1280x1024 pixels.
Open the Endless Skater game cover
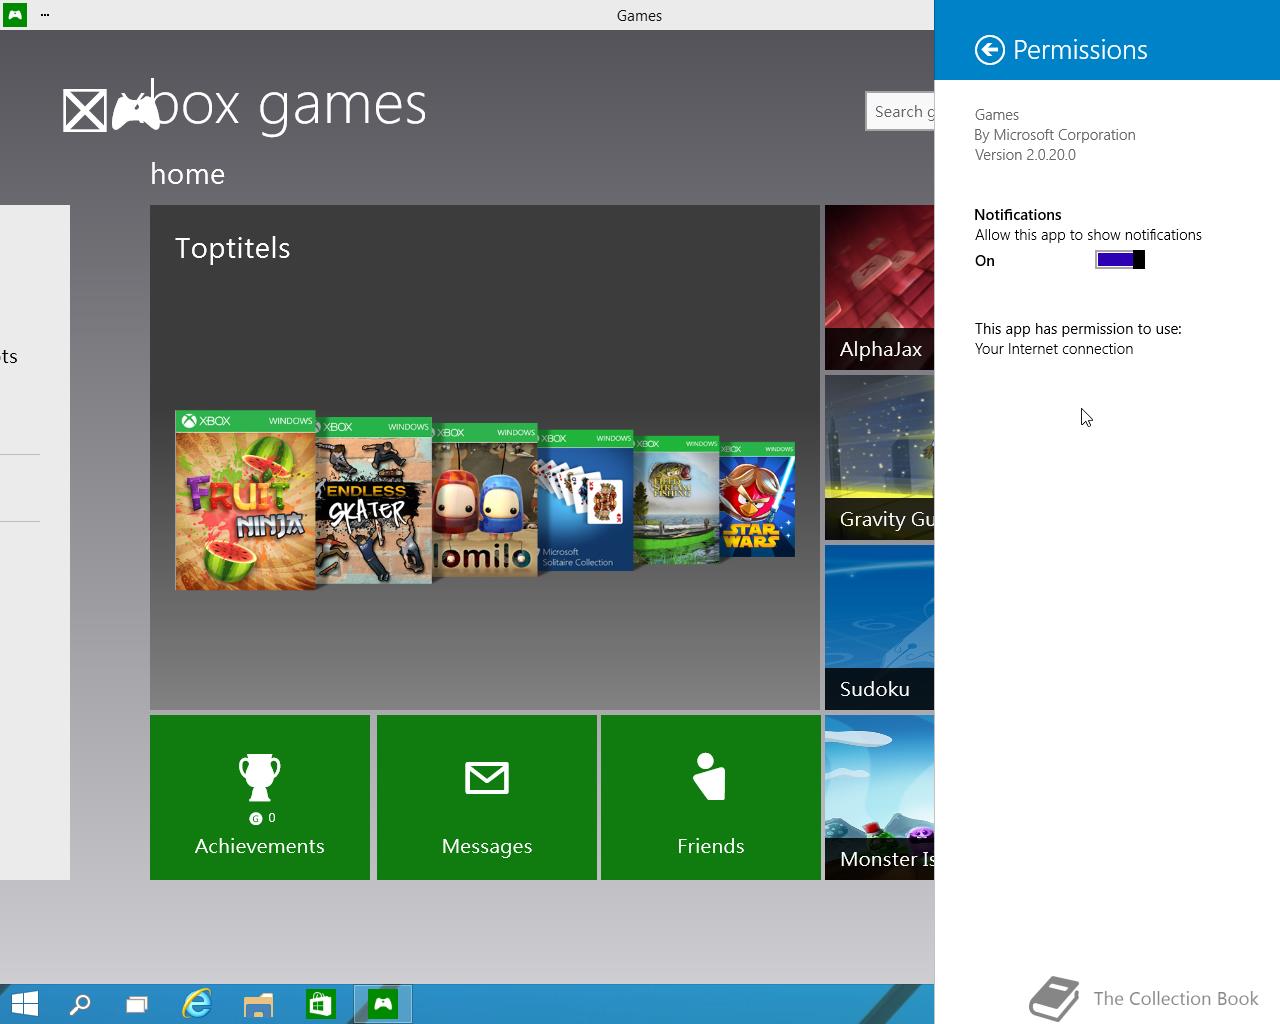pyautogui.click(x=374, y=500)
